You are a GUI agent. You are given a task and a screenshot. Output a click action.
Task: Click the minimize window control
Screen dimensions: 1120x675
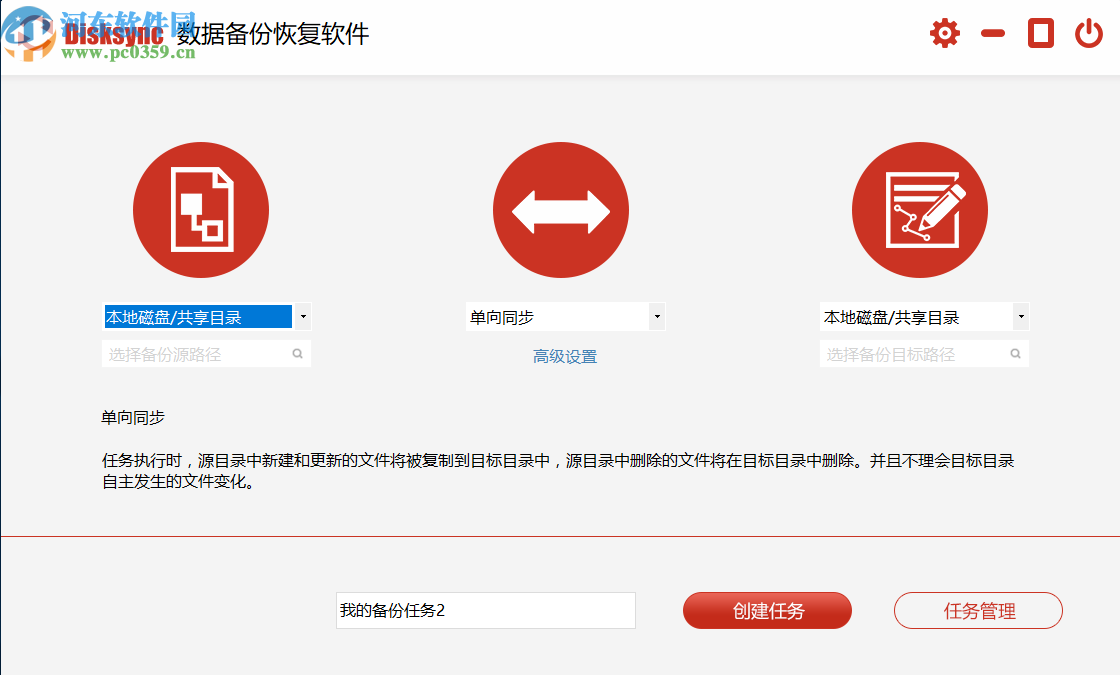(991, 32)
